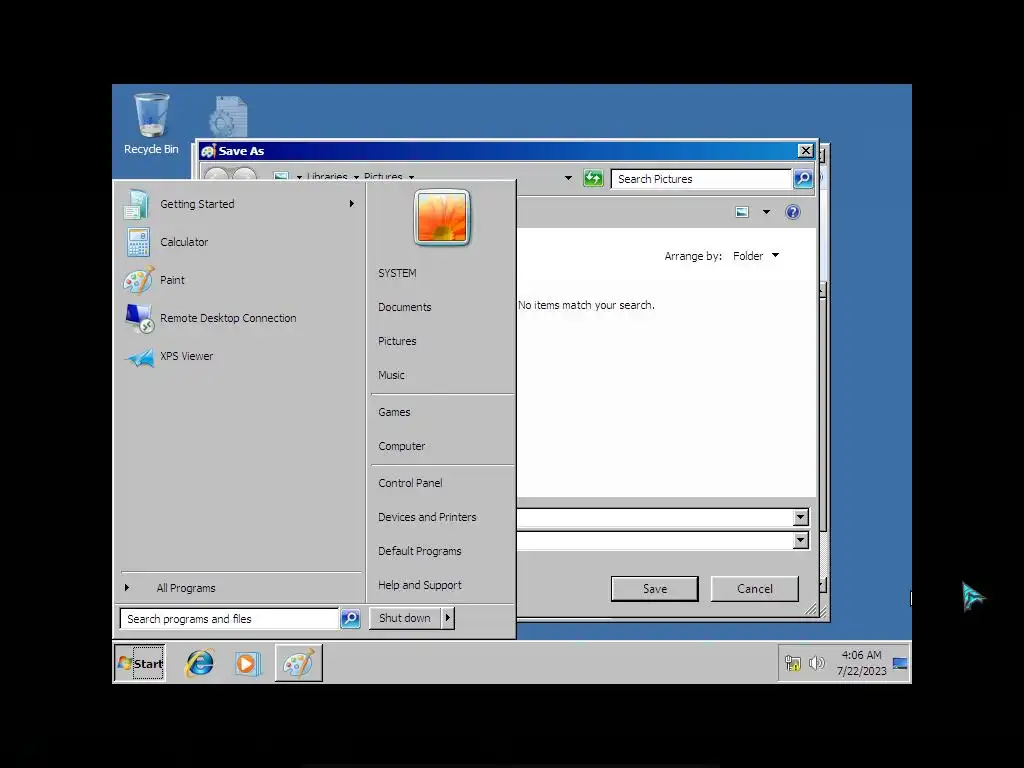This screenshot has height=768, width=1024.
Task: Click the green refresh button in Save As
Action: click(593, 178)
